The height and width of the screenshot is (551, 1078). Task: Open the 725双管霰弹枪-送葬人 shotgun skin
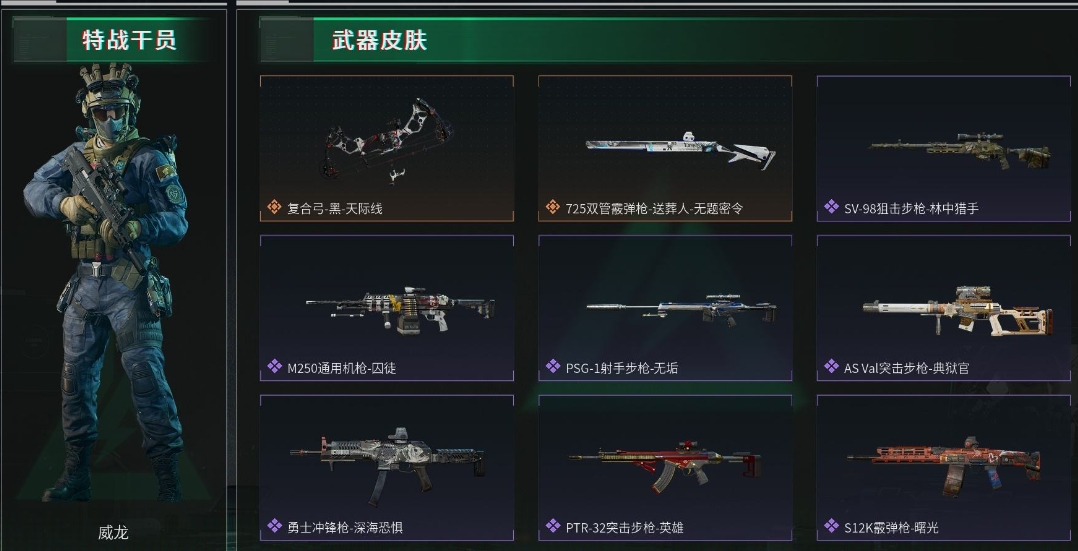pyautogui.click(x=665, y=148)
